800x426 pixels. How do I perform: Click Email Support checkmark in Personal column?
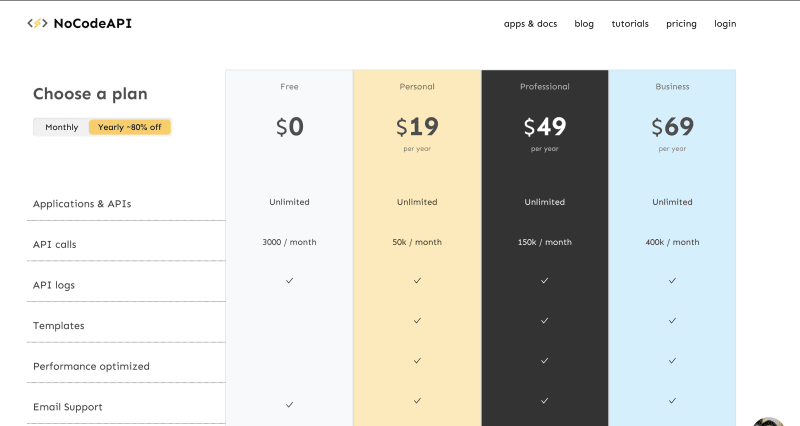coord(417,401)
